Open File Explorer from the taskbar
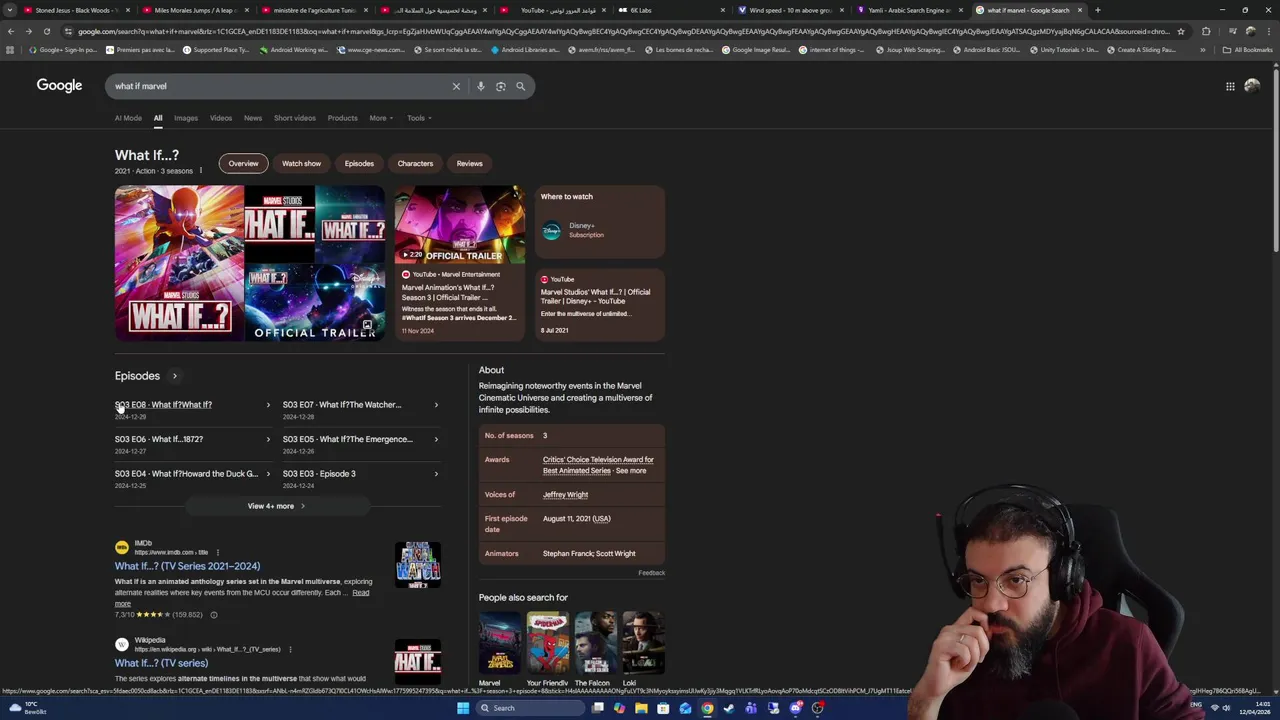 (641, 708)
